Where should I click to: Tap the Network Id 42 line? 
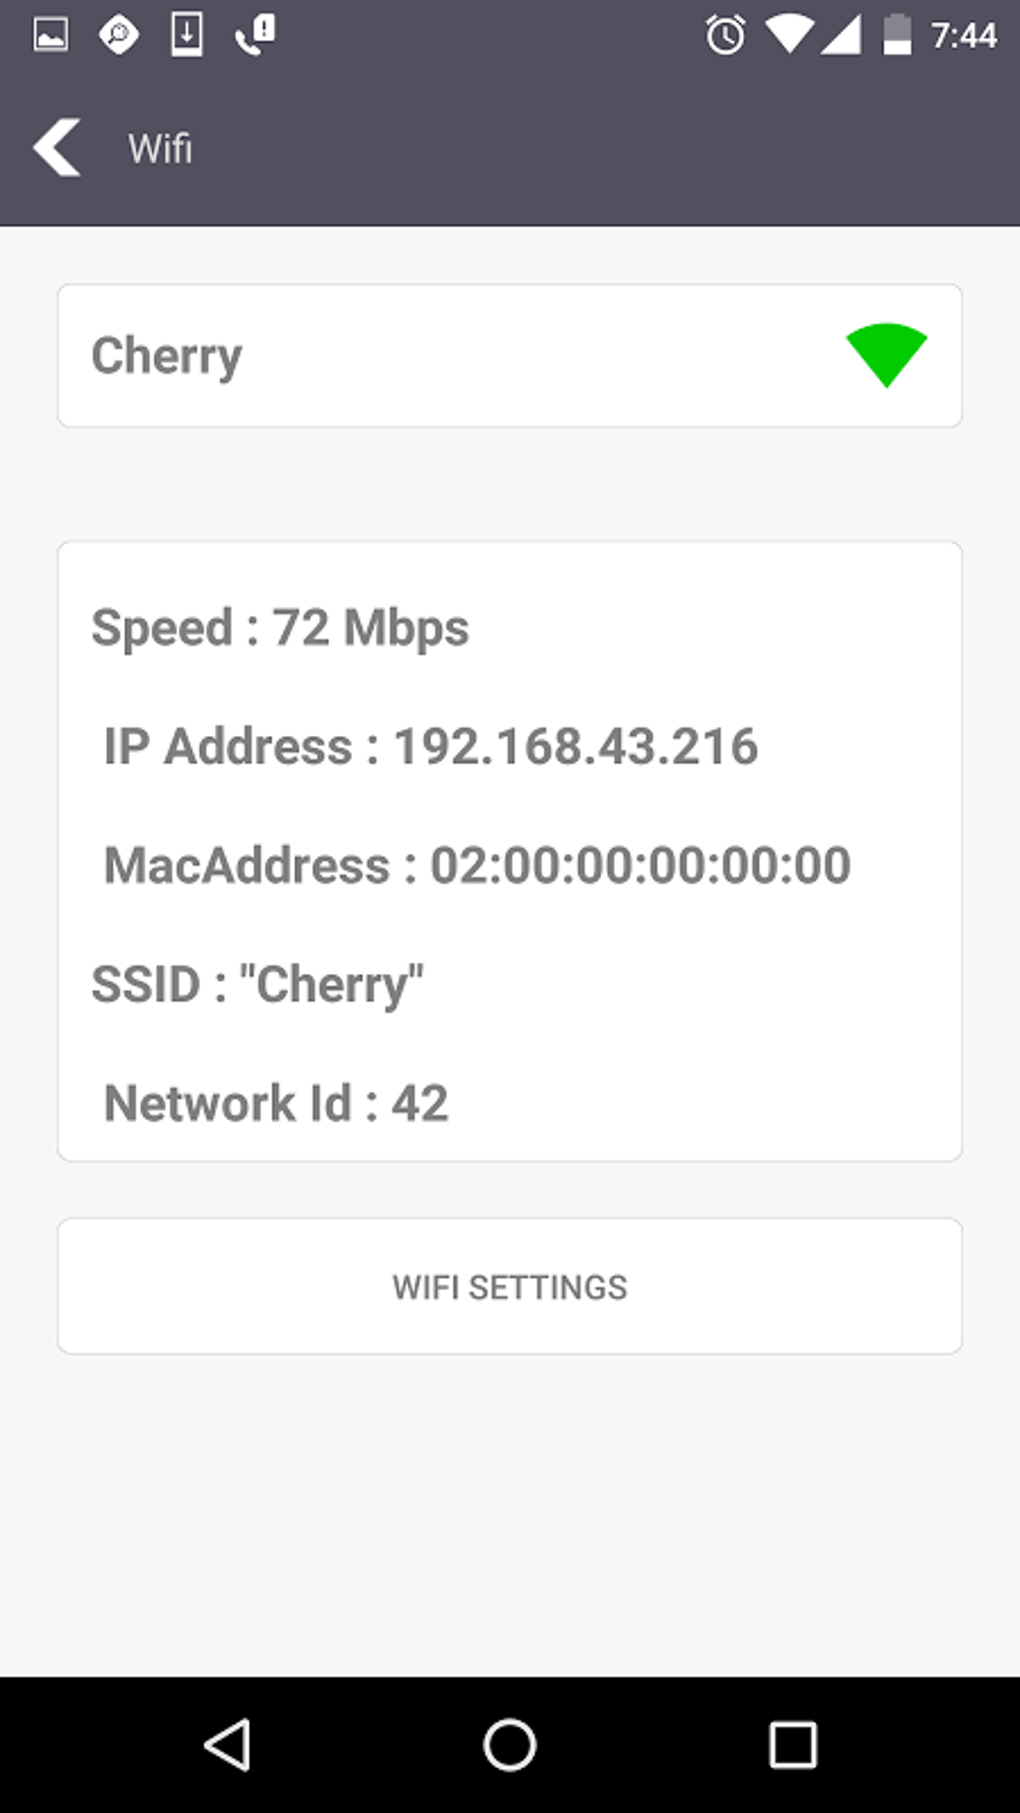276,1103
